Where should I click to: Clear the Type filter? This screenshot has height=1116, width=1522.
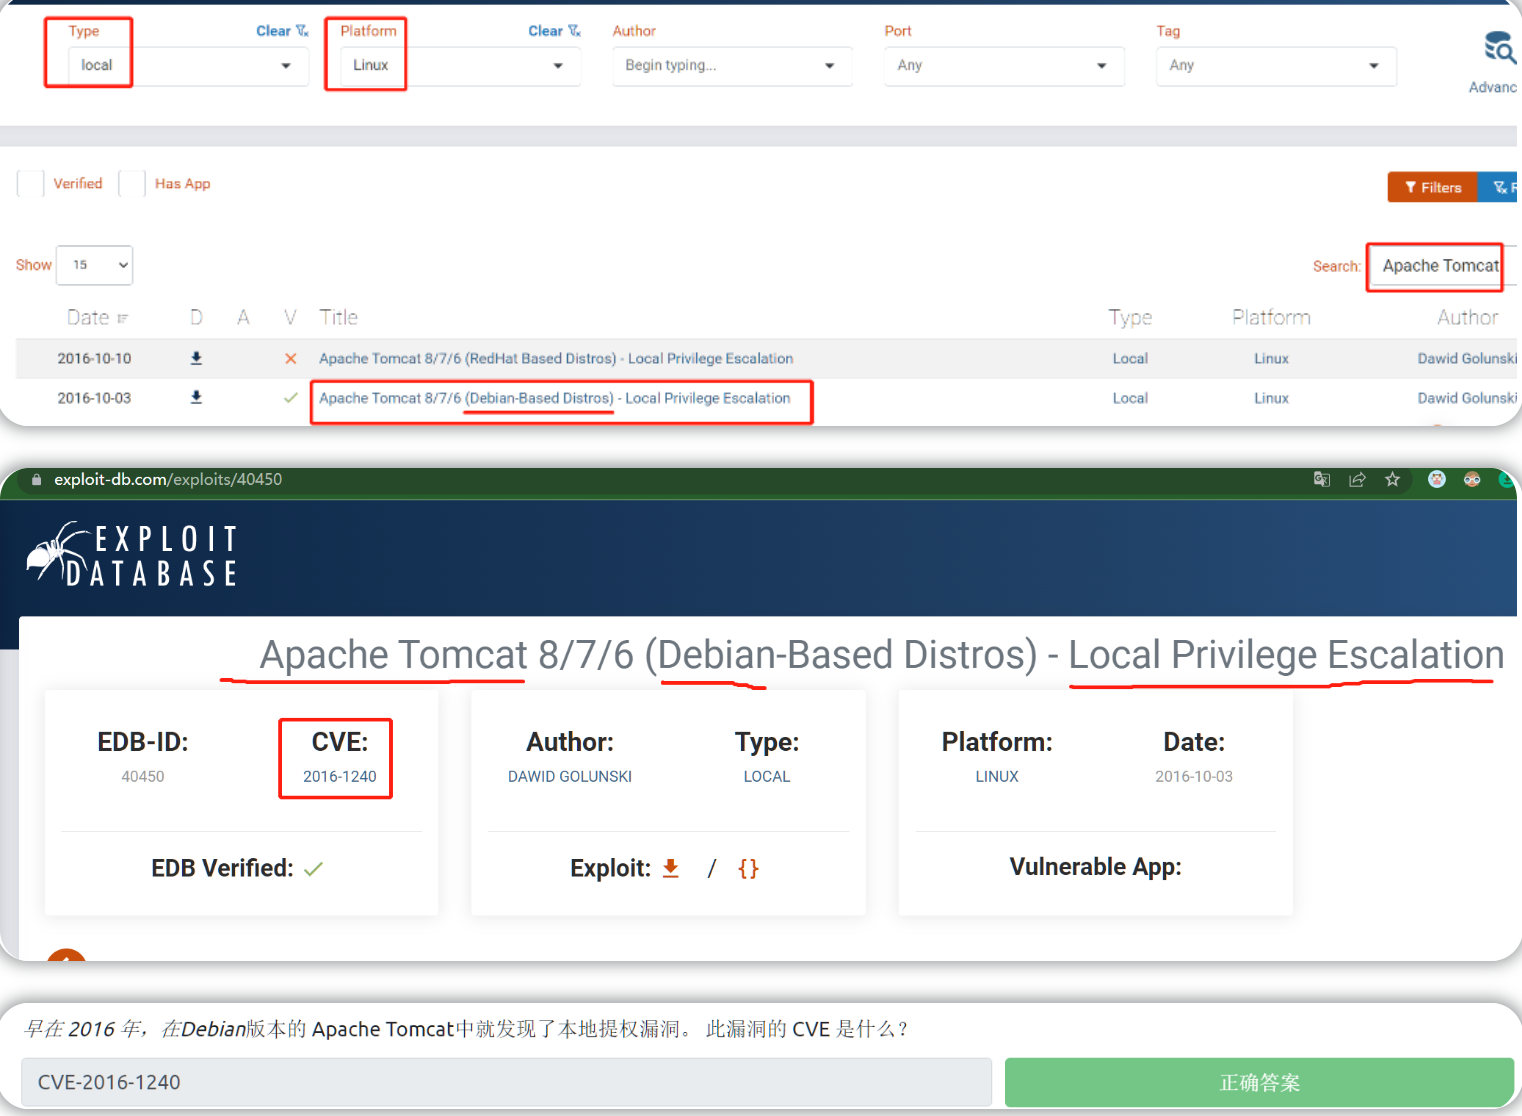pos(282,31)
